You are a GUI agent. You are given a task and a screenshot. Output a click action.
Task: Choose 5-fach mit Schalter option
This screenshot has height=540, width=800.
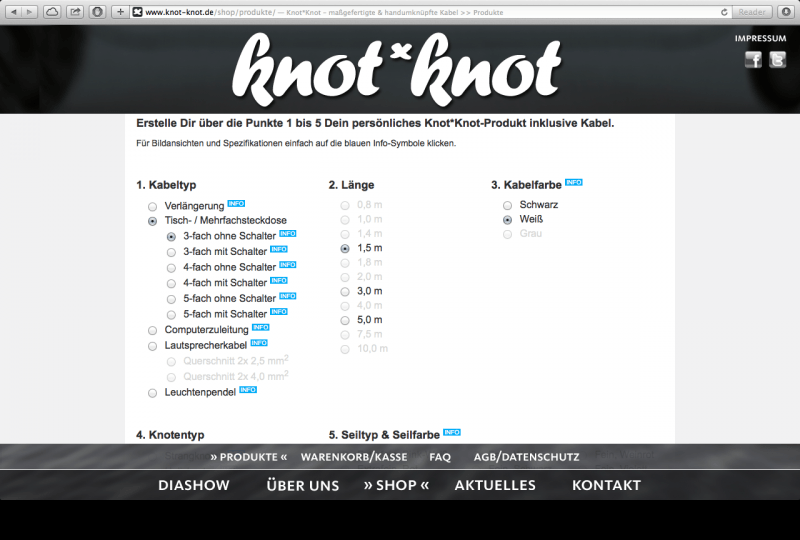[171, 315]
